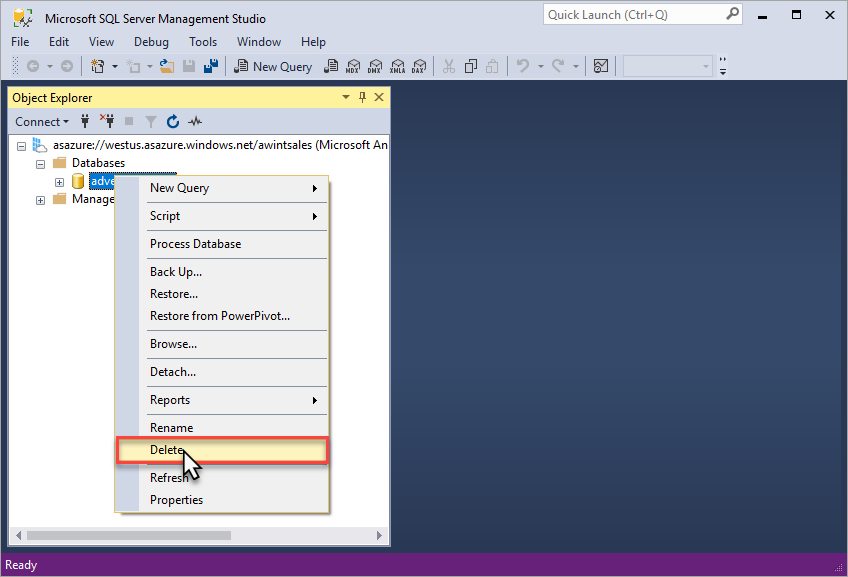Save the current file
The height and width of the screenshot is (577, 848).
click(x=189, y=66)
